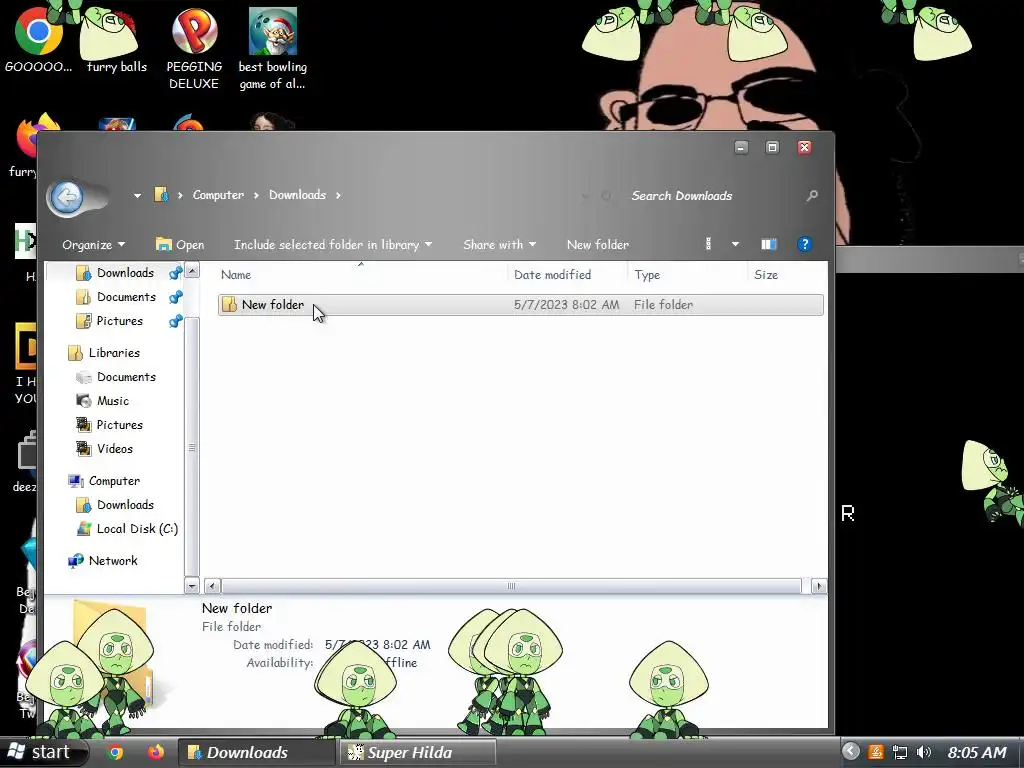Click the Firefox desktop icon
The image size is (1024, 768).
click(36, 136)
